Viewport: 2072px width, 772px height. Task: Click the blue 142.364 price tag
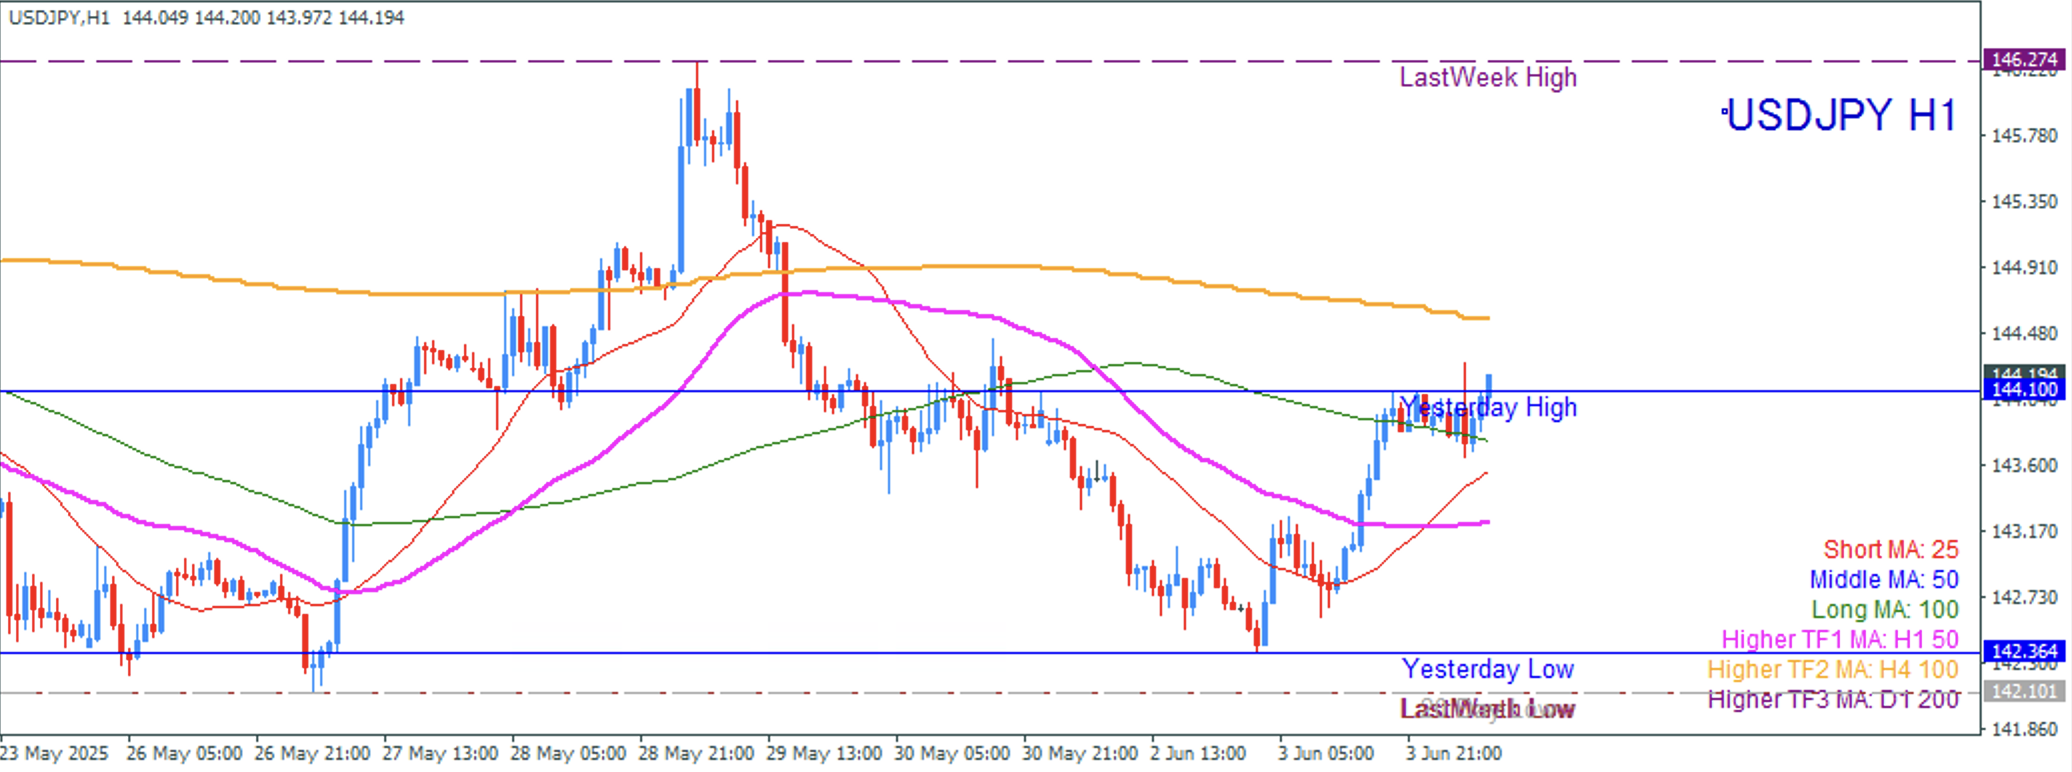click(2024, 651)
